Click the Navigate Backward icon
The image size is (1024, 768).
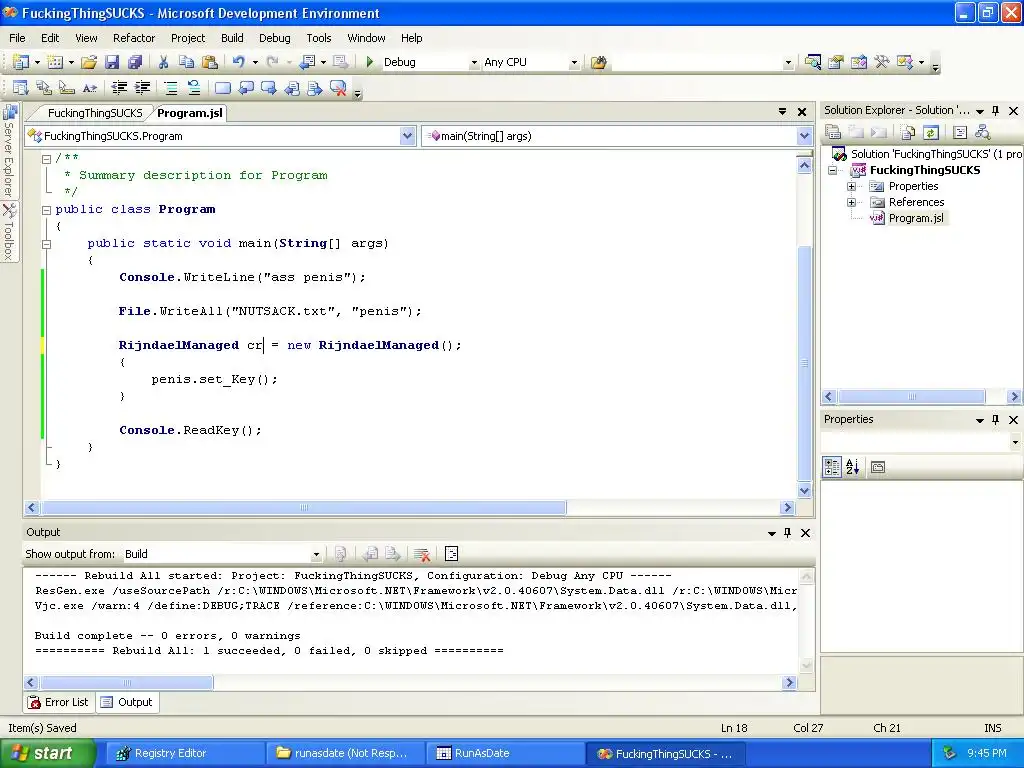click(307, 62)
